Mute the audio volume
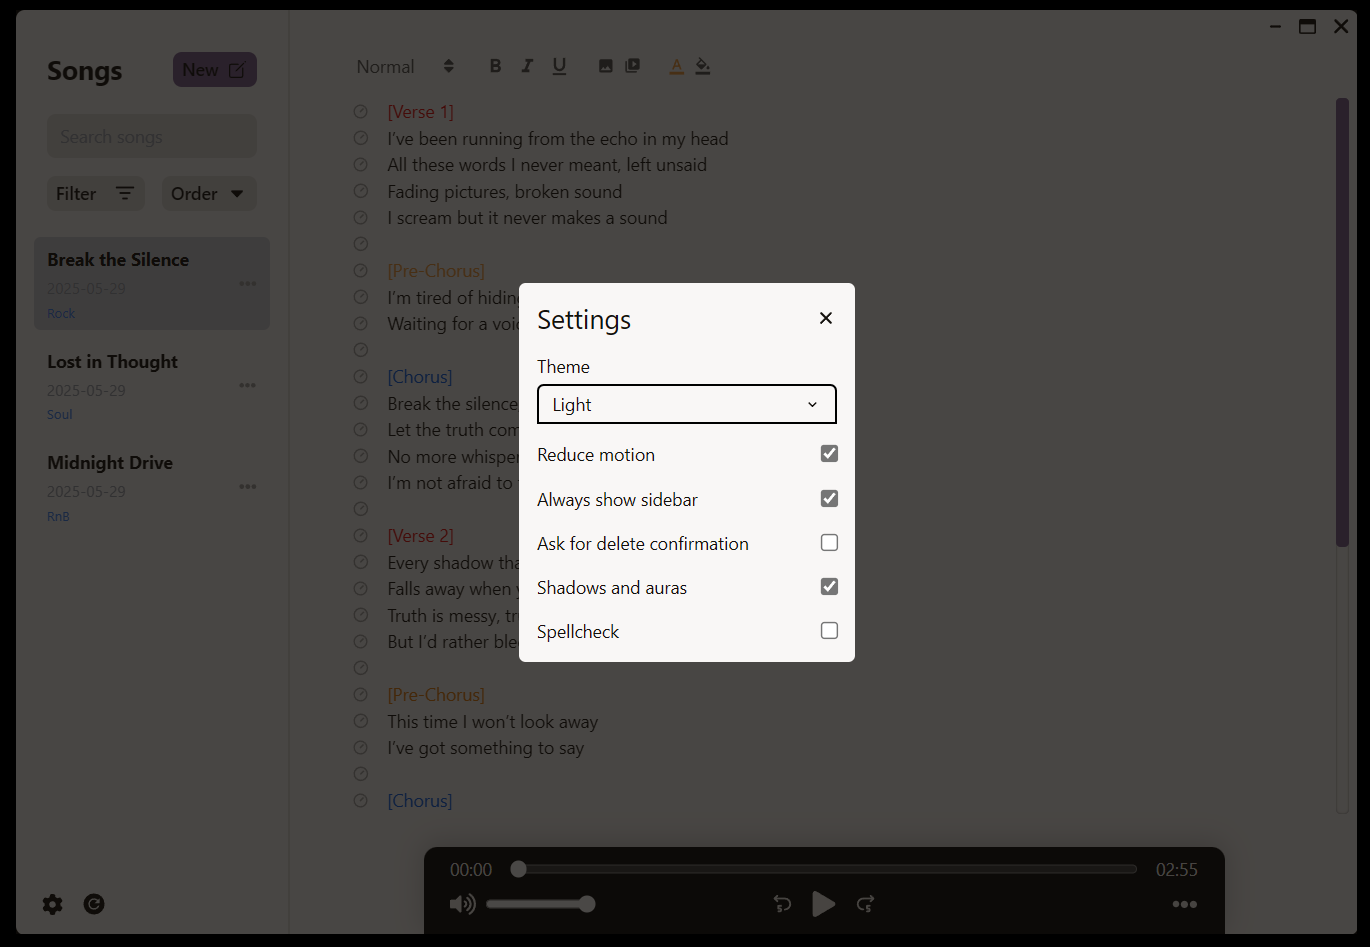This screenshot has height=947, width=1370. (462, 904)
